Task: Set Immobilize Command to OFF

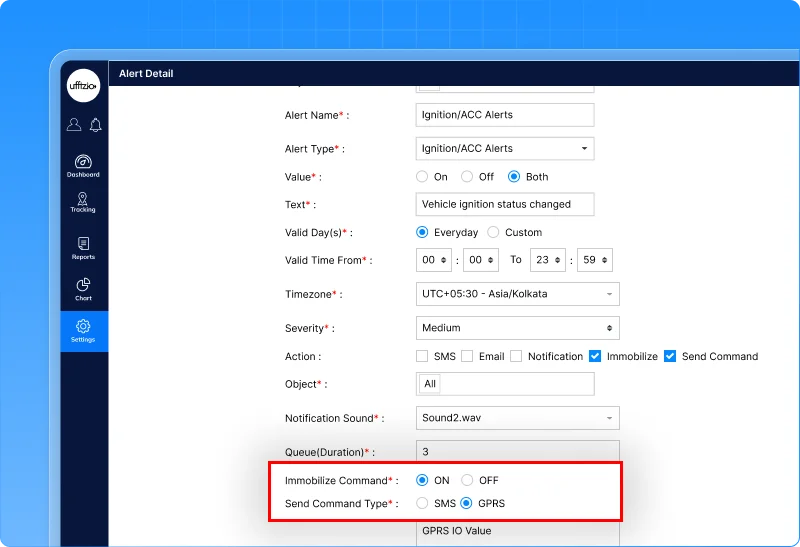Action: point(467,480)
